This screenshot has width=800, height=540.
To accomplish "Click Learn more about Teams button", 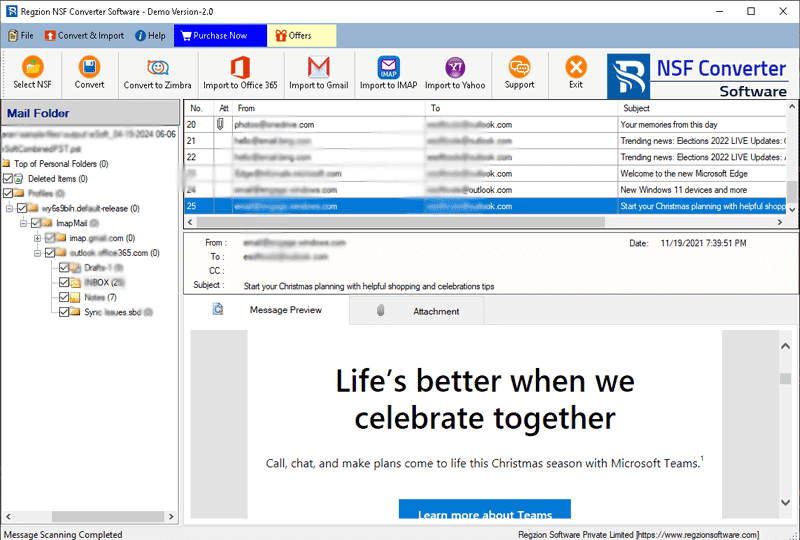I will click(484, 514).
